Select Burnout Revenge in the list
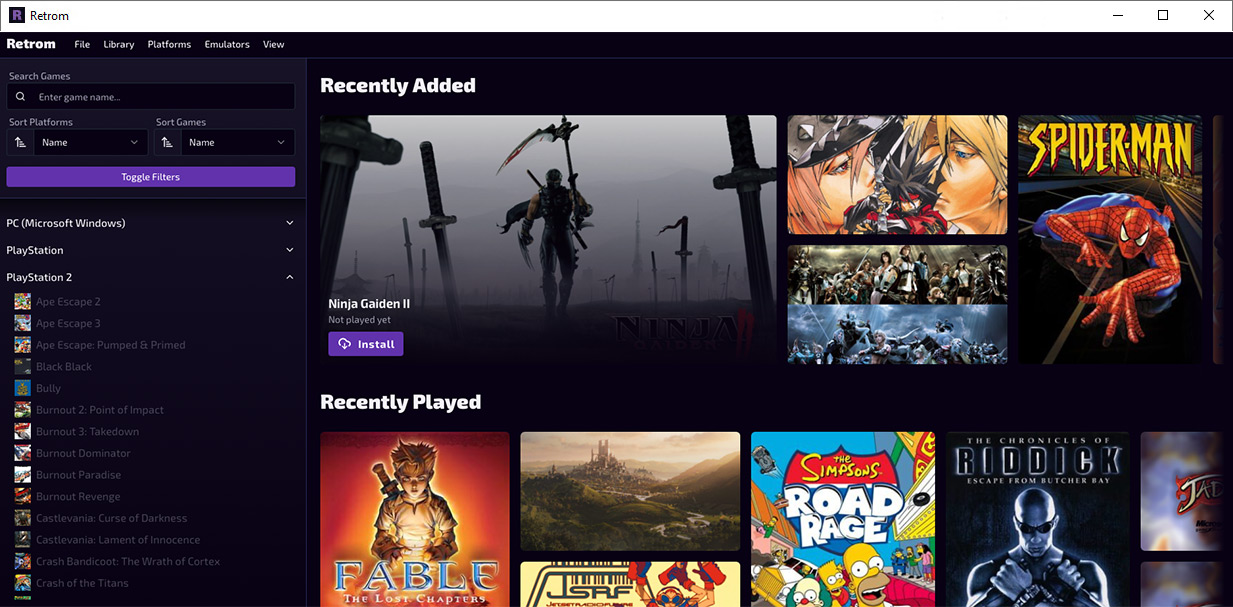 point(78,497)
